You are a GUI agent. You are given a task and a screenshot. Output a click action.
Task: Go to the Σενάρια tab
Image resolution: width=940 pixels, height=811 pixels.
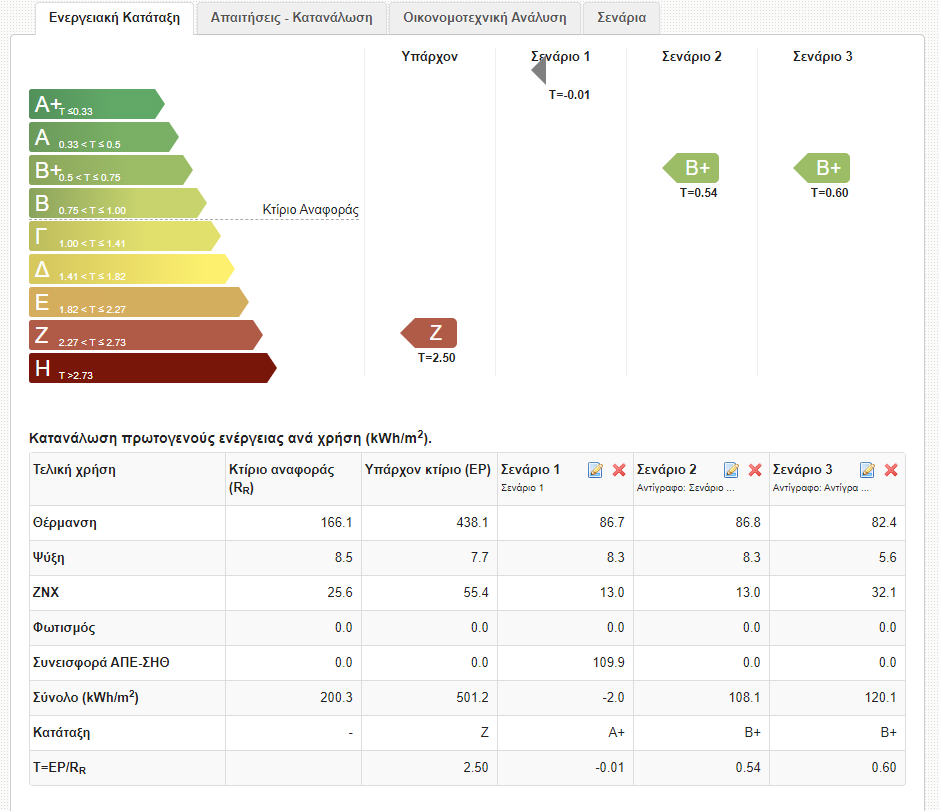[621, 18]
